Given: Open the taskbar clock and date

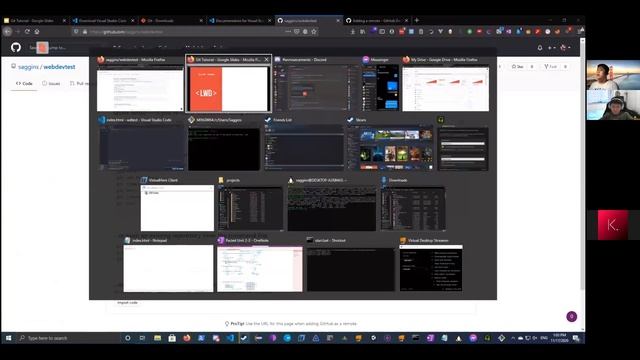Looking at the screenshot, I should tap(558, 338).
